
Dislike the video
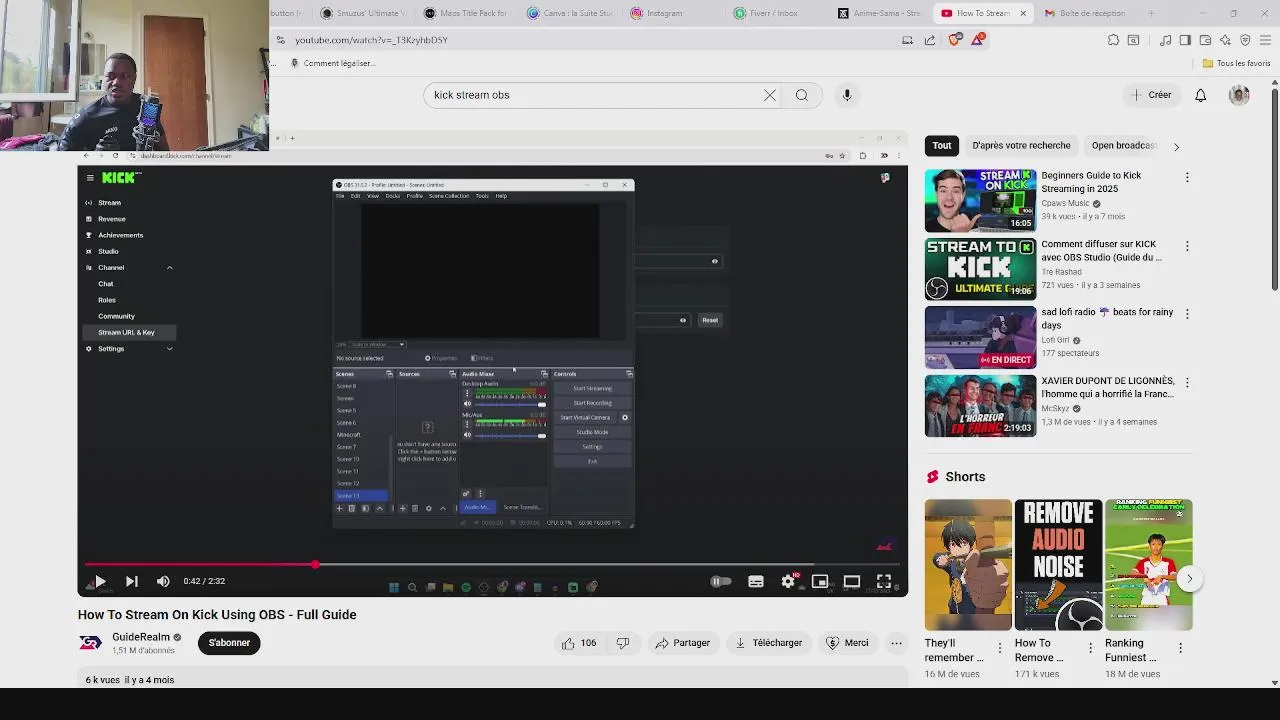click(x=623, y=643)
